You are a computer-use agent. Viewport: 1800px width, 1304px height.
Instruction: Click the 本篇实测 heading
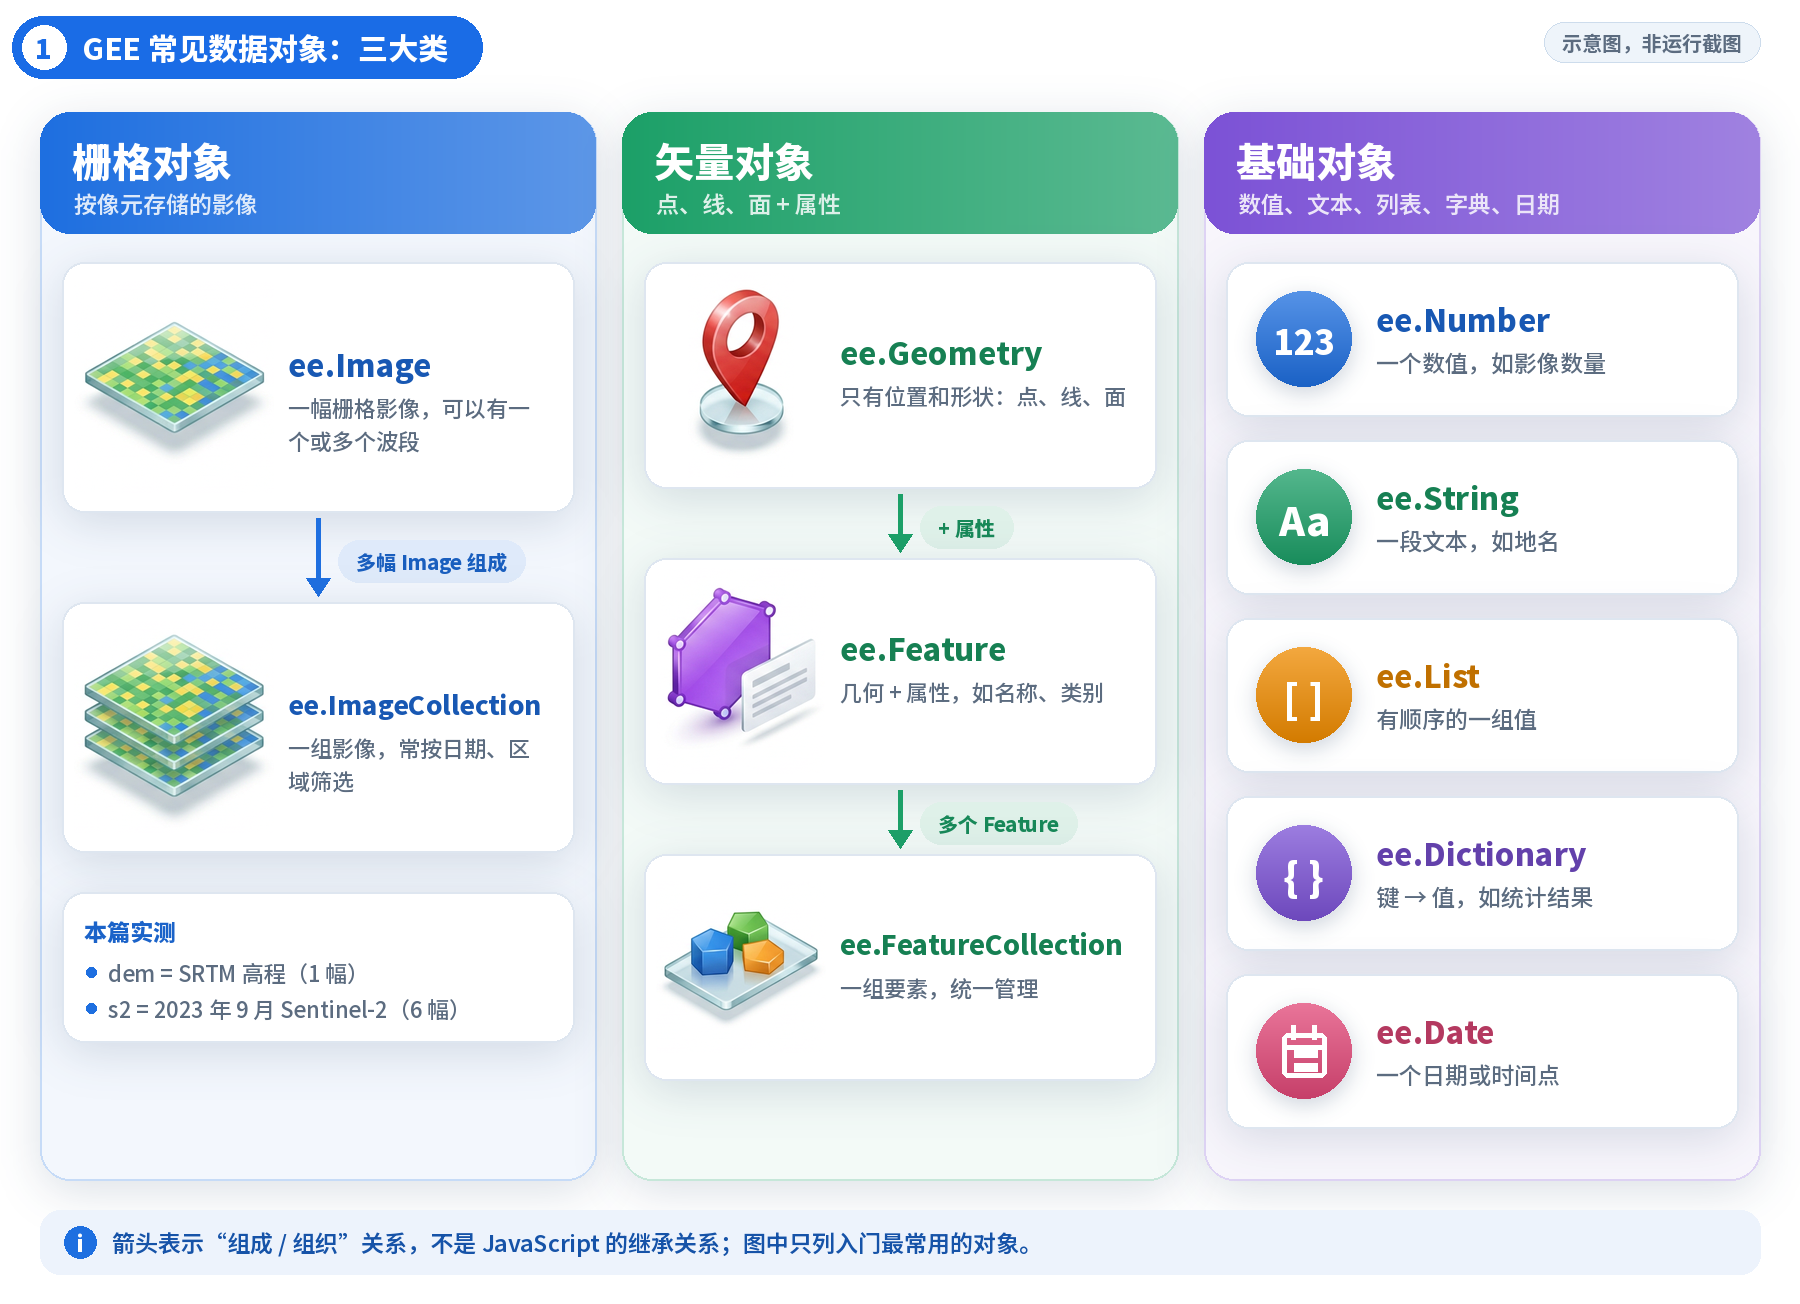click(130, 933)
